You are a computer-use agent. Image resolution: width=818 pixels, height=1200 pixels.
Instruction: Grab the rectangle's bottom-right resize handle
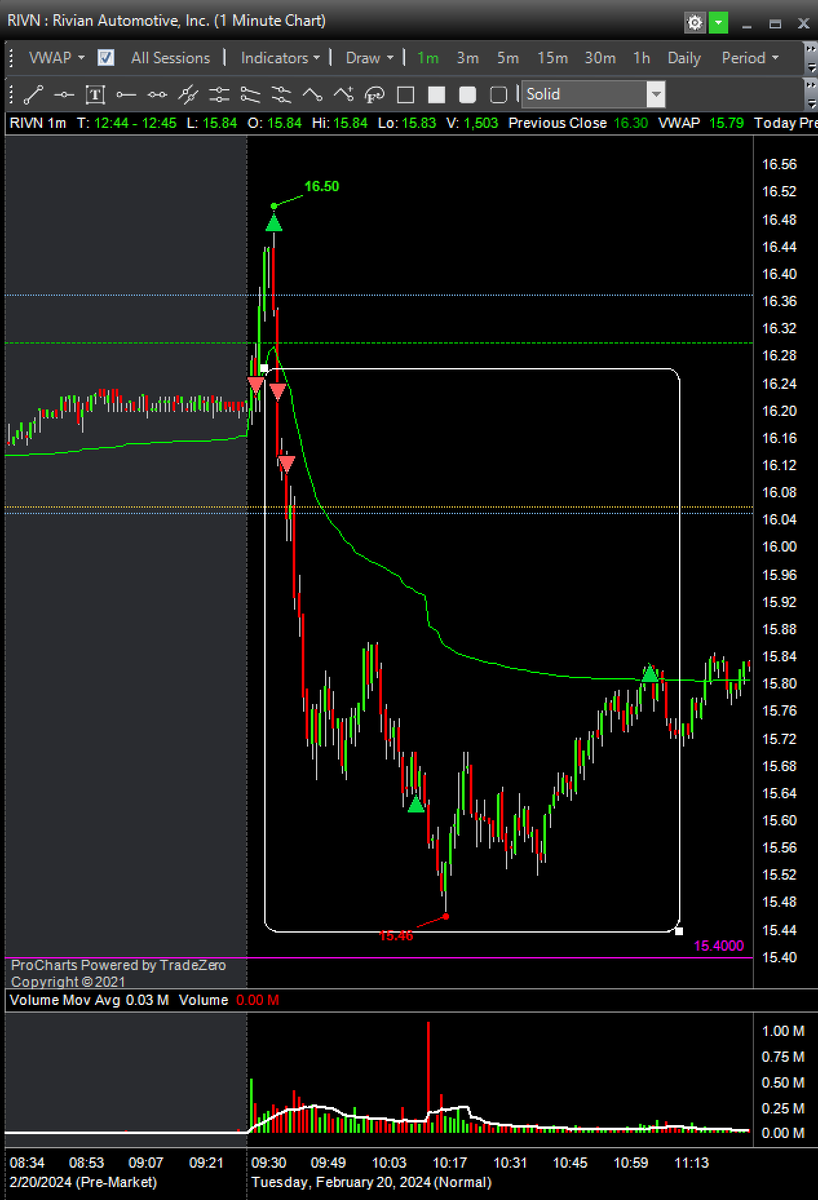[x=679, y=931]
